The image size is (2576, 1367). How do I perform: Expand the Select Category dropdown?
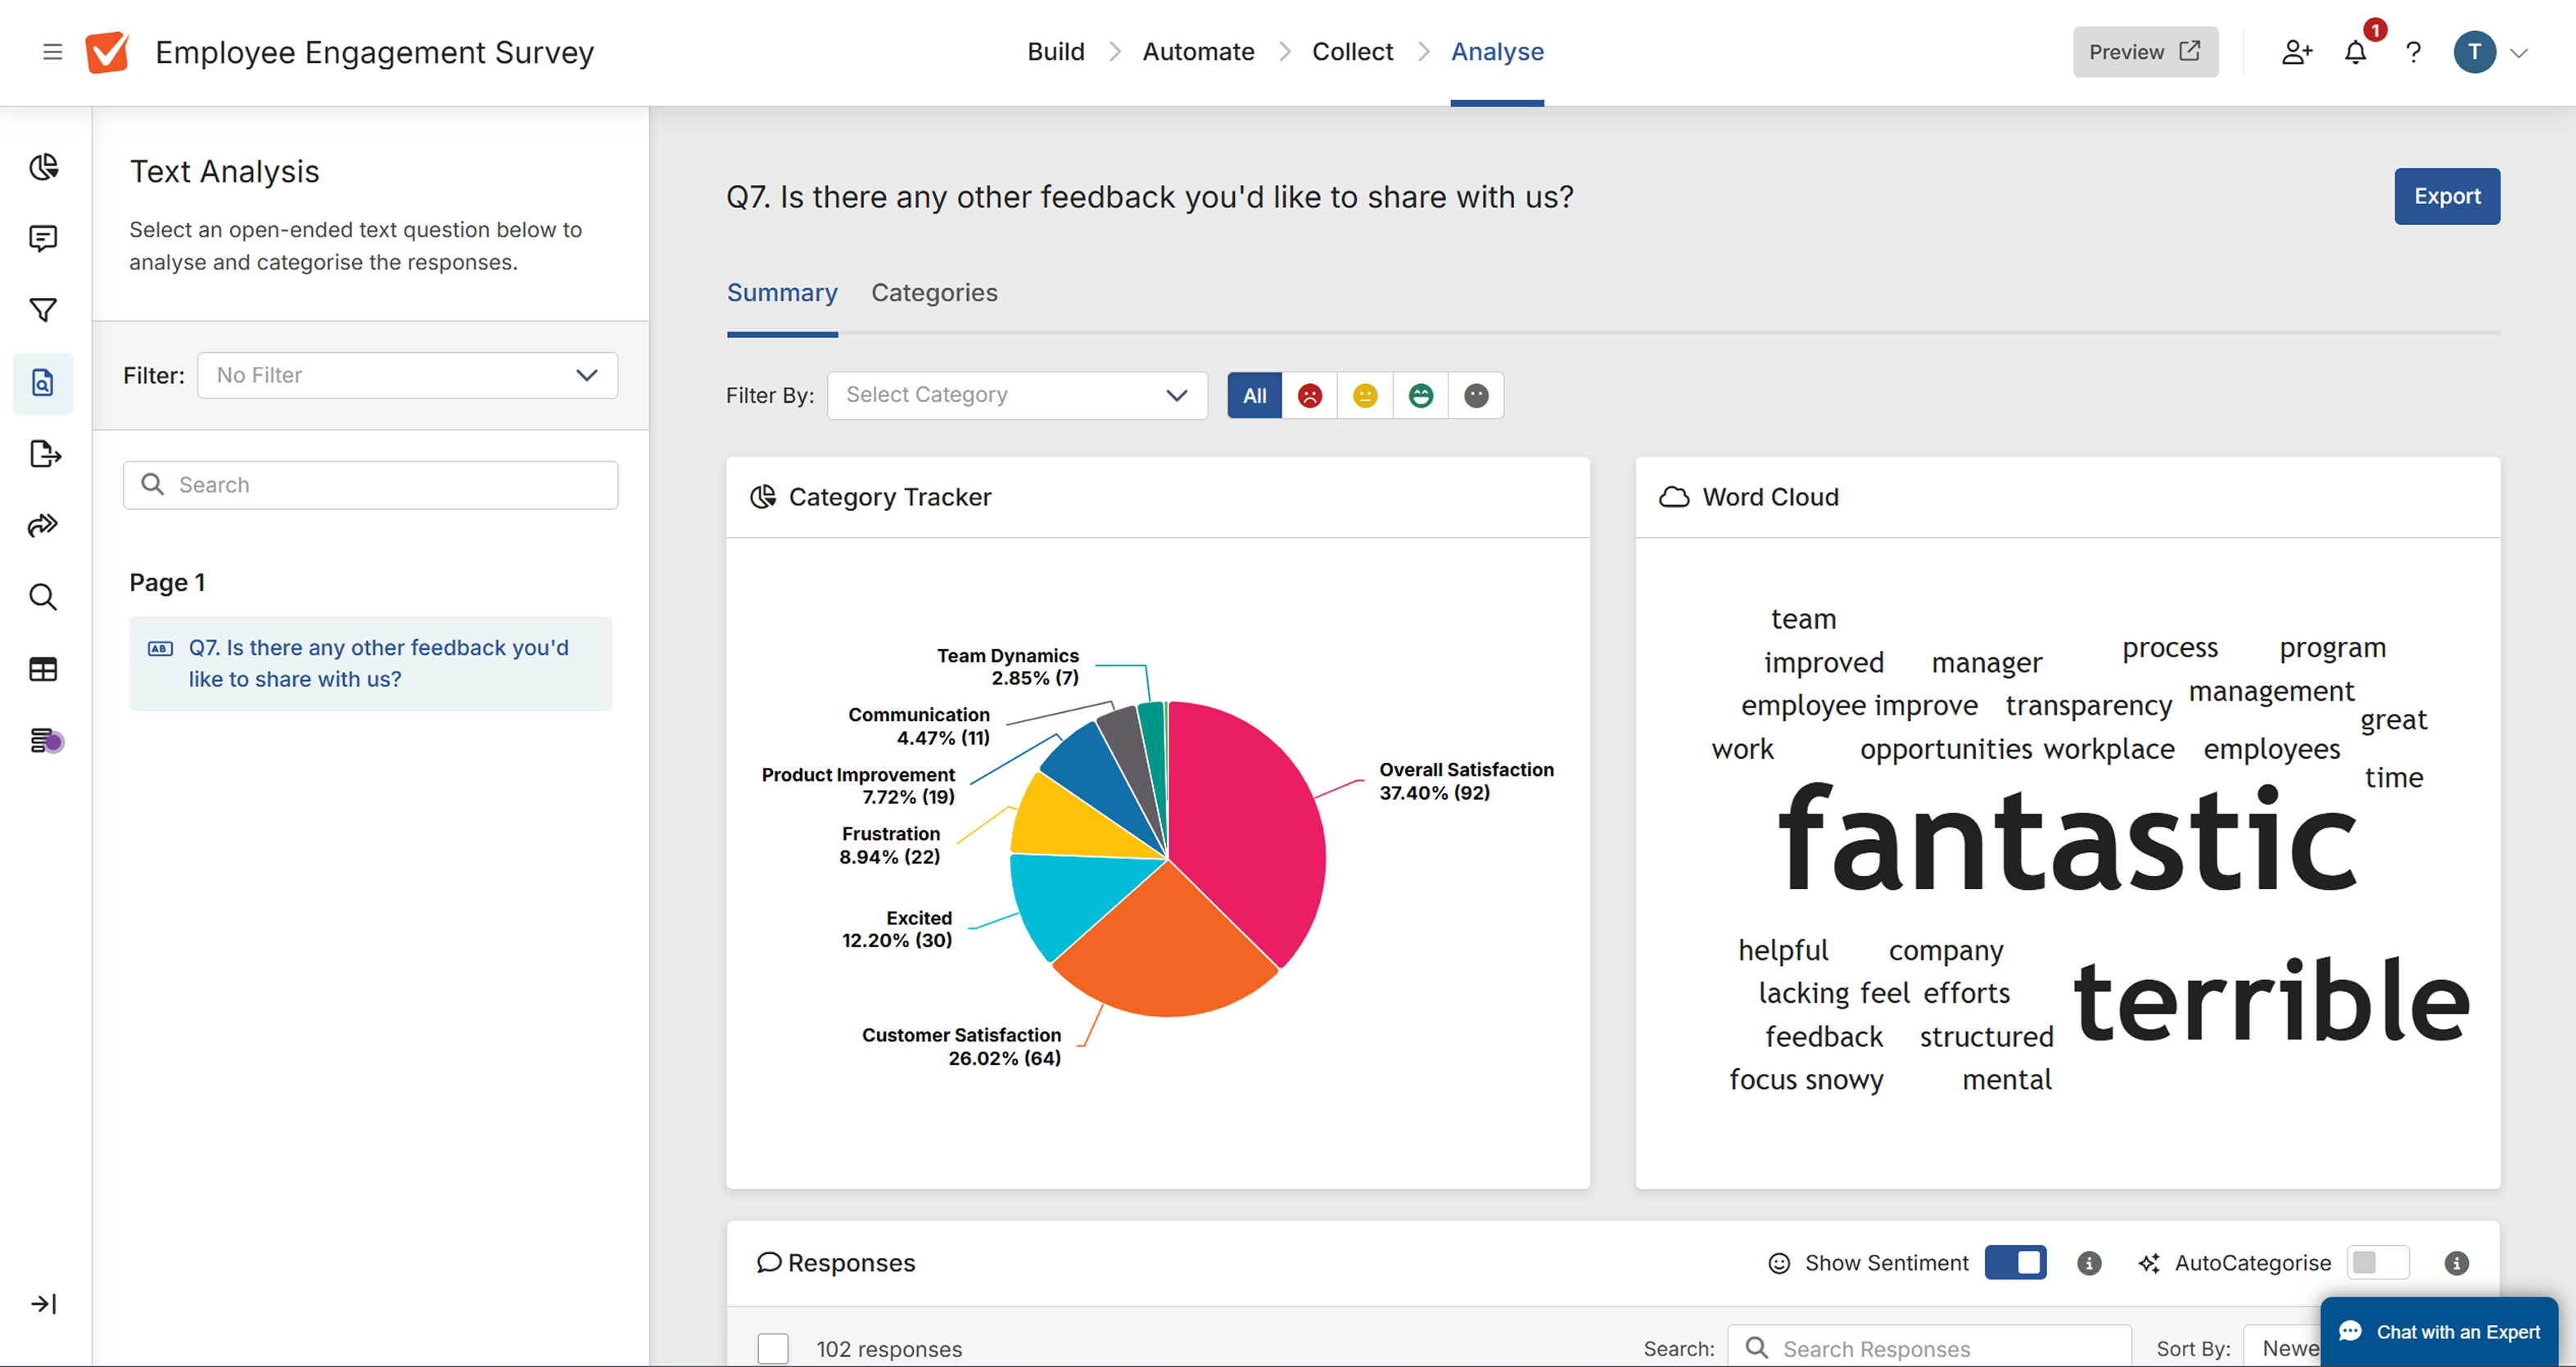tap(1017, 396)
